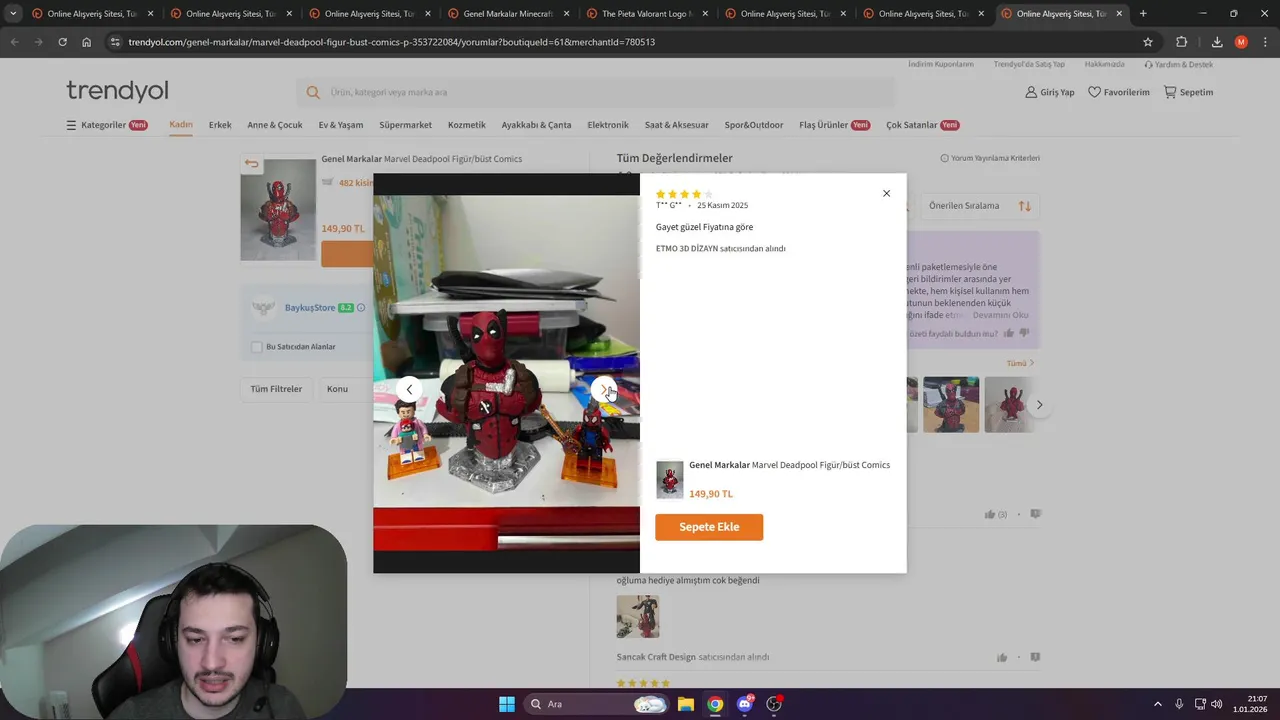Open Discord from taskbar
Screen dimensions: 1280x720
point(744,704)
